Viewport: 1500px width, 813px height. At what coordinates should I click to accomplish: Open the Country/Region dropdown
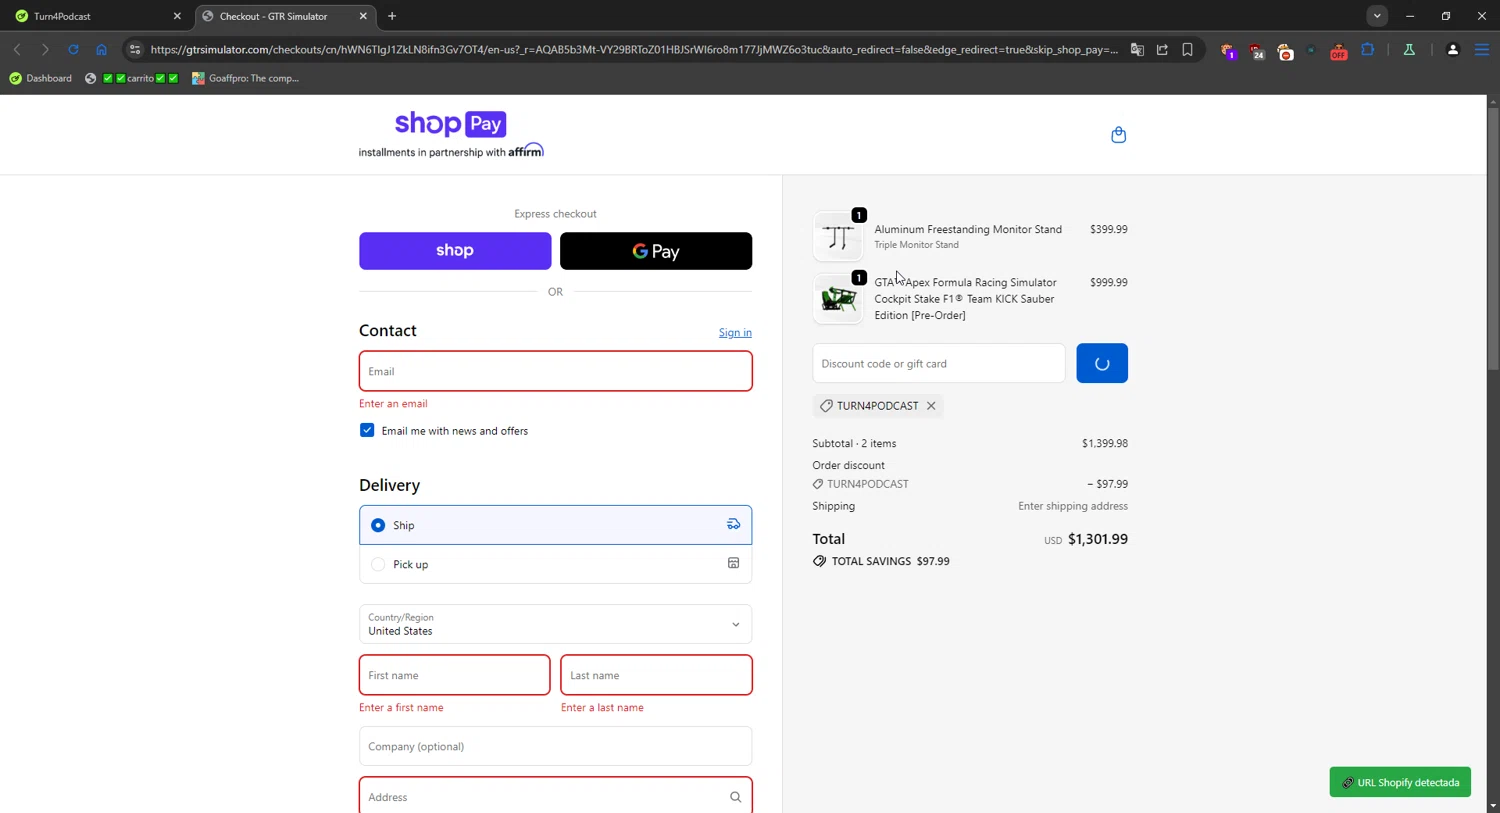555,624
